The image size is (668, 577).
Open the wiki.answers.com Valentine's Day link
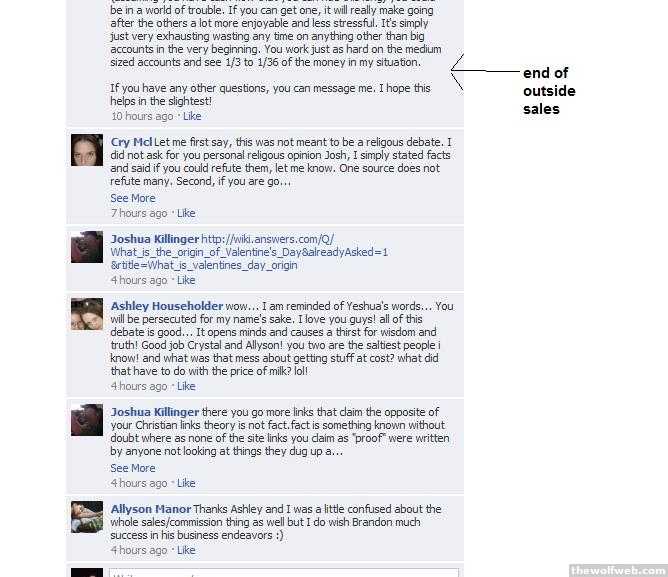pyautogui.click(x=249, y=252)
